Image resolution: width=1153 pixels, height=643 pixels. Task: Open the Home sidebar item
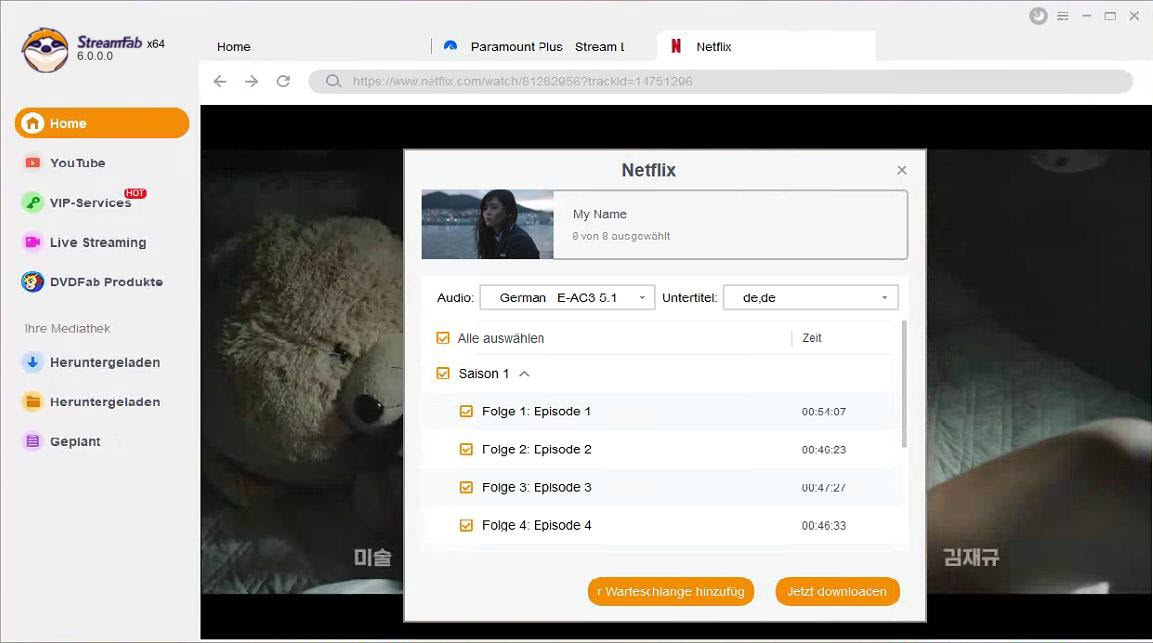click(x=101, y=123)
